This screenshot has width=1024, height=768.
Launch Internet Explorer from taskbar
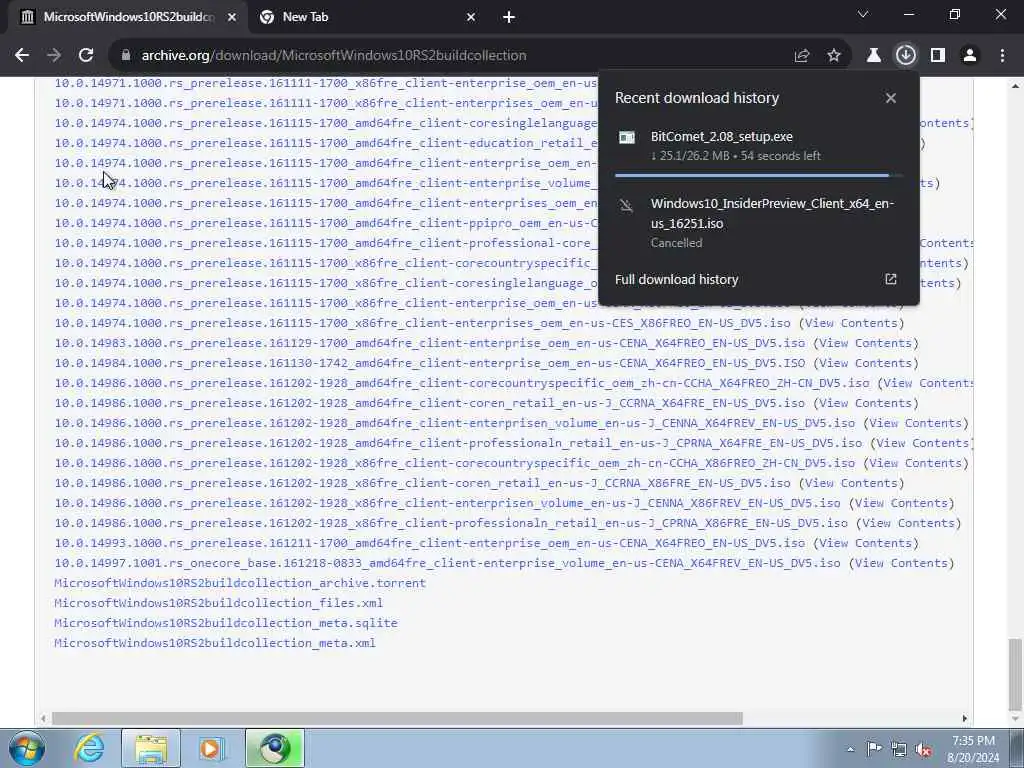pyautogui.click(x=89, y=748)
